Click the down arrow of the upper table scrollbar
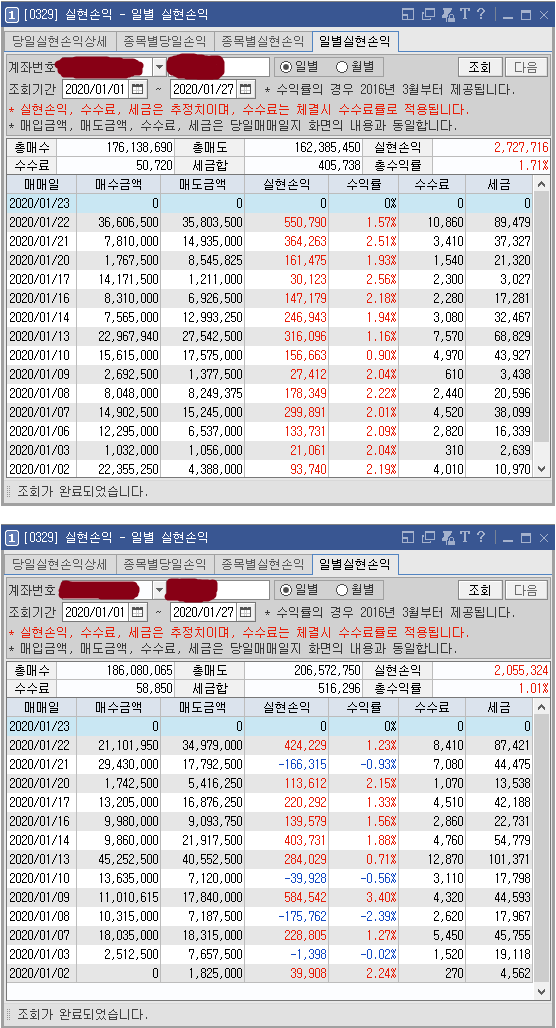Screen dimensions: 556x1028 (x=541, y=468)
